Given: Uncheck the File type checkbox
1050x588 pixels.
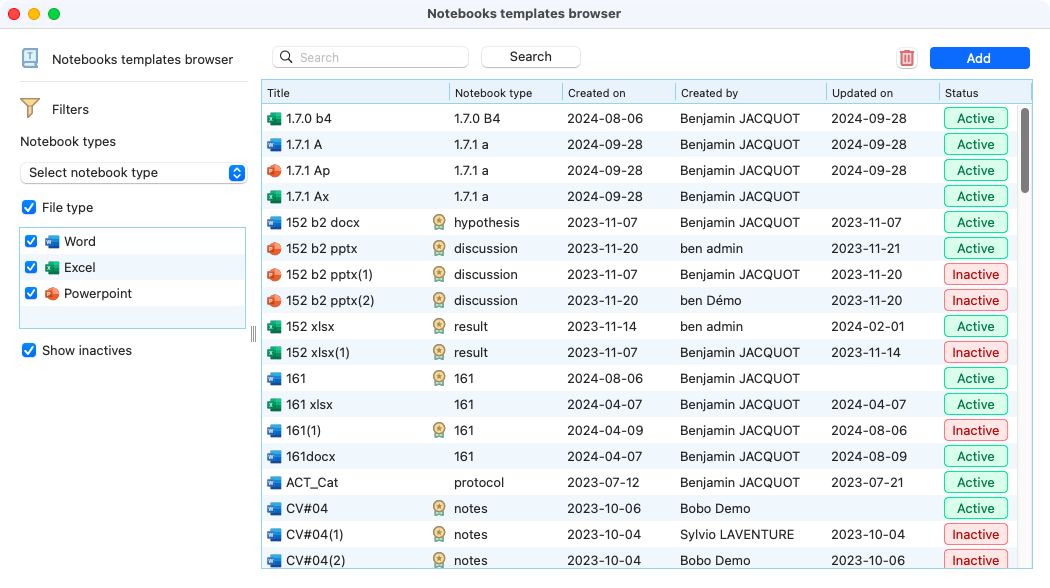Looking at the screenshot, I should pyautogui.click(x=29, y=208).
